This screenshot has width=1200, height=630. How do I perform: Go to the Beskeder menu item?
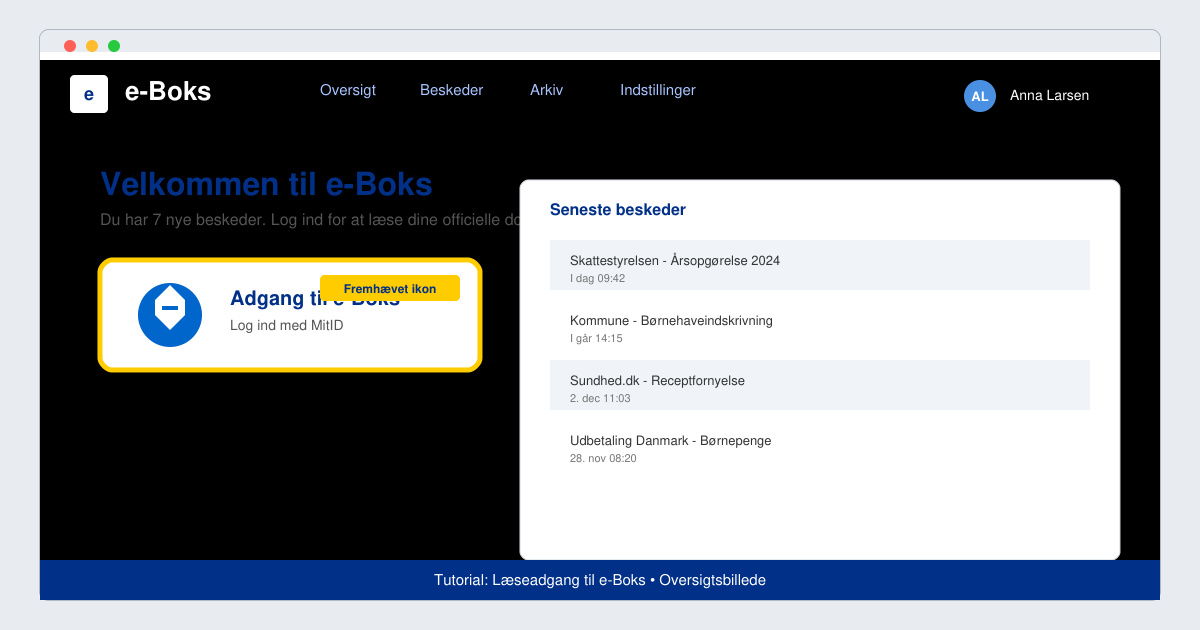click(451, 90)
